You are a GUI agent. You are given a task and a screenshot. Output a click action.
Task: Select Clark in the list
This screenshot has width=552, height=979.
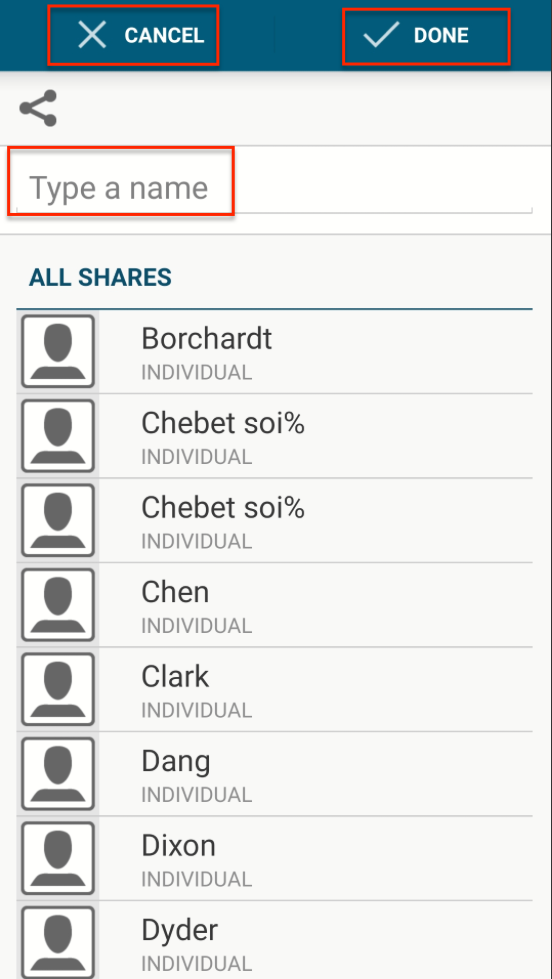pos(275,689)
